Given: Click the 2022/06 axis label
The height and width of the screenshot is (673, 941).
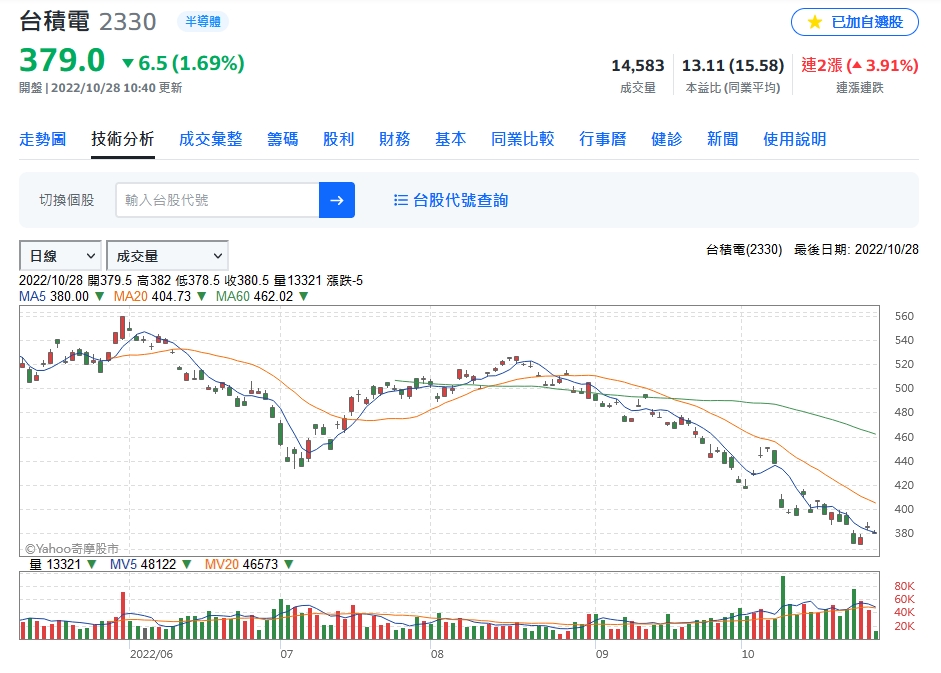Looking at the screenshot, I should coord(151,654).
